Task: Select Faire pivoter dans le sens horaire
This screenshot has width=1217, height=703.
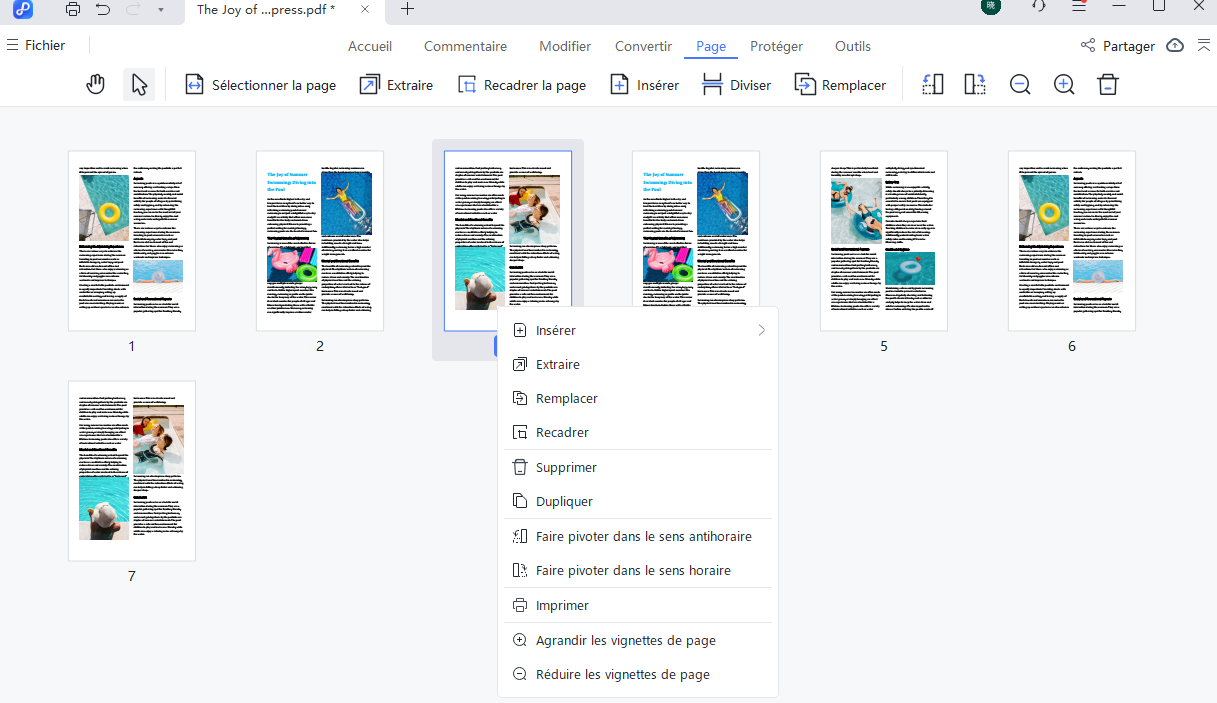Action: [633, 570]
